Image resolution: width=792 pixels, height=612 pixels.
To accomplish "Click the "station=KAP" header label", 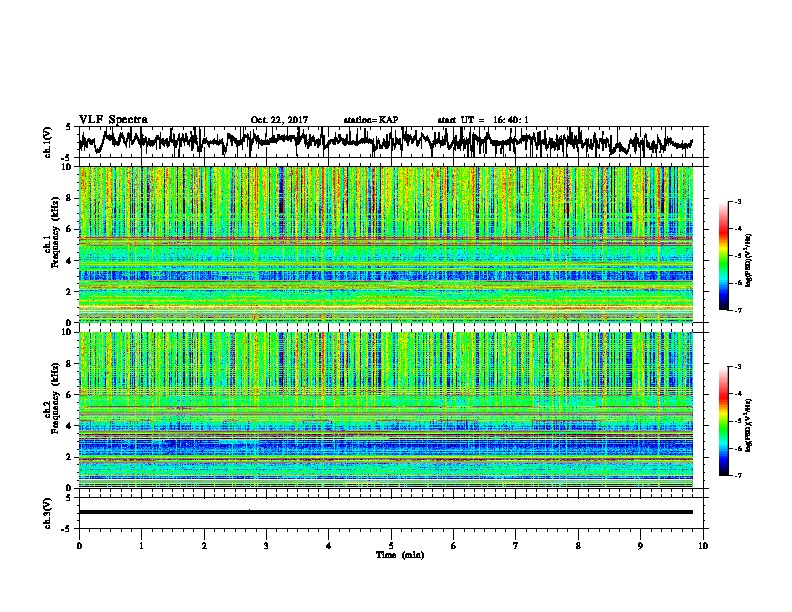I will pyautogui.click(x=371, y=120).
